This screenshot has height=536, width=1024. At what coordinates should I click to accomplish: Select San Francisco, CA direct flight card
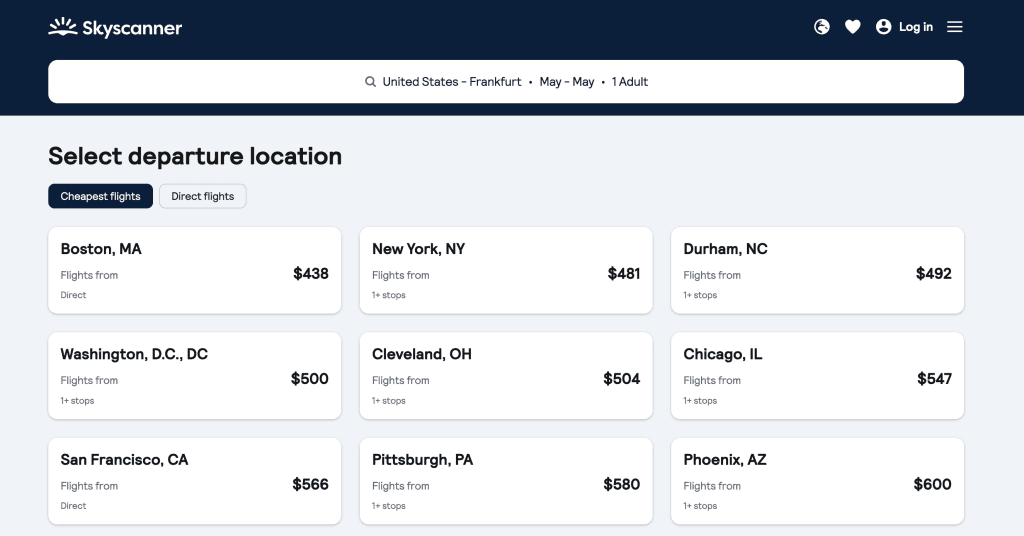195,481
